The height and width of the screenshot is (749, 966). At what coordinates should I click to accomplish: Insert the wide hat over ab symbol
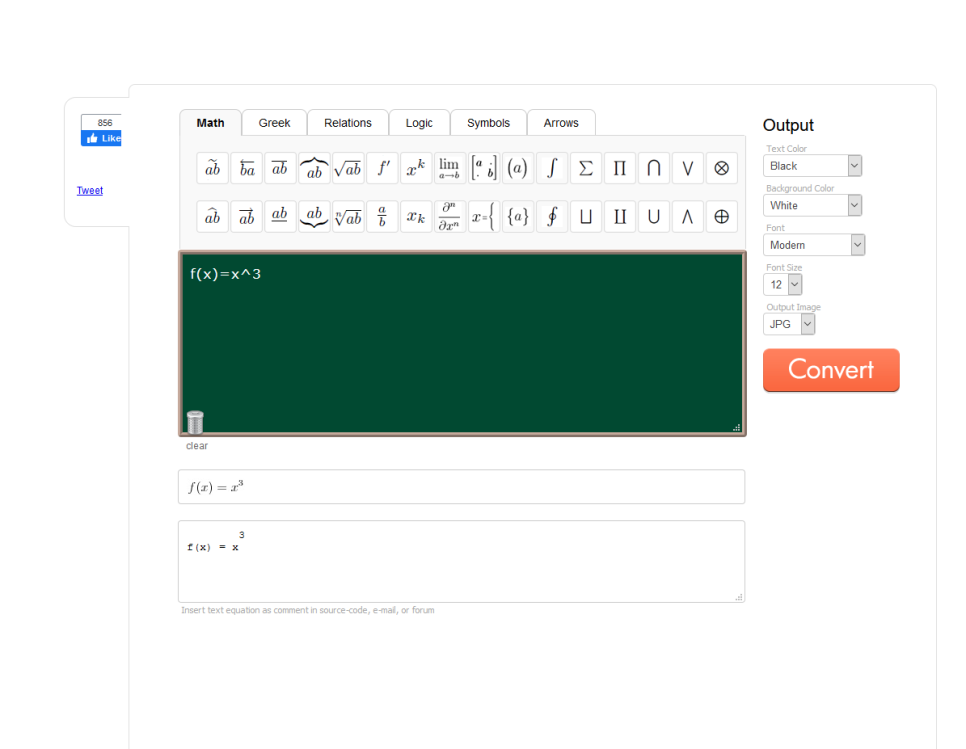click(213, 216)
